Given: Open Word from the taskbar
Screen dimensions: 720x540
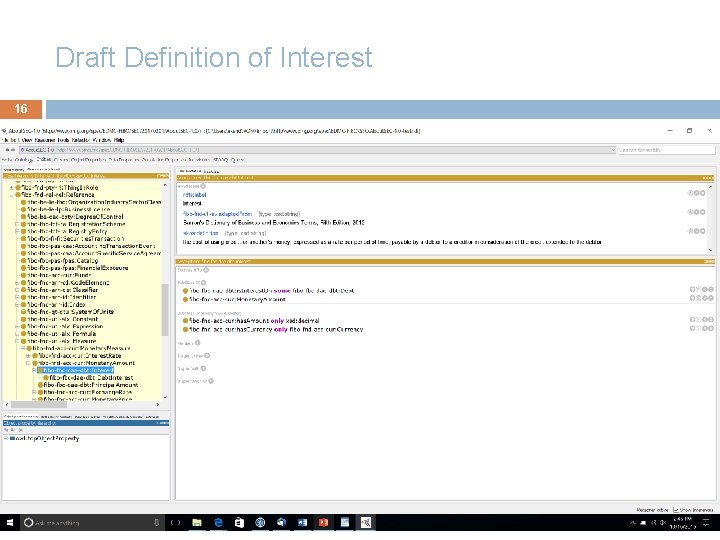Looking at the screenshot, I should [302, 523].
